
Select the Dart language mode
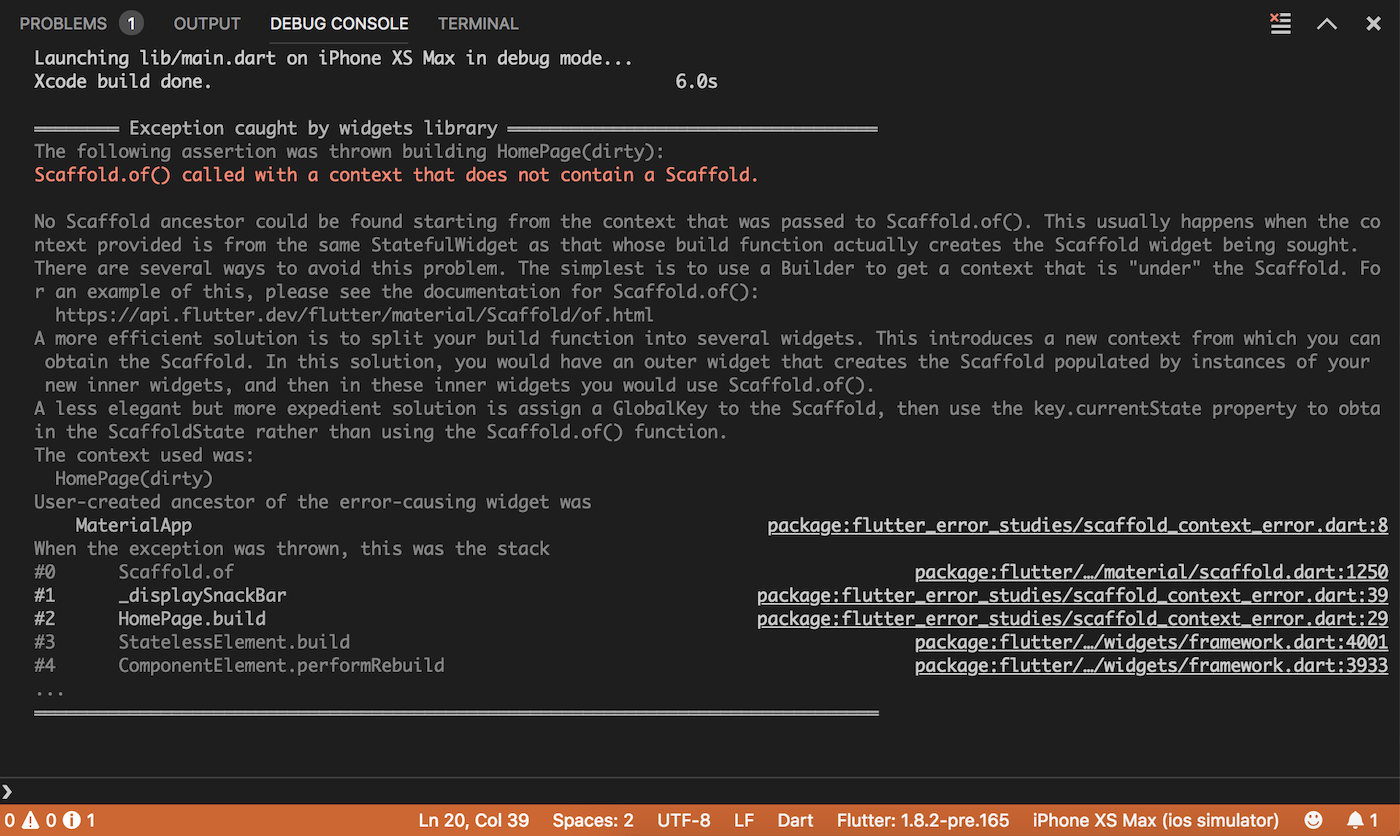pos(795,820)
